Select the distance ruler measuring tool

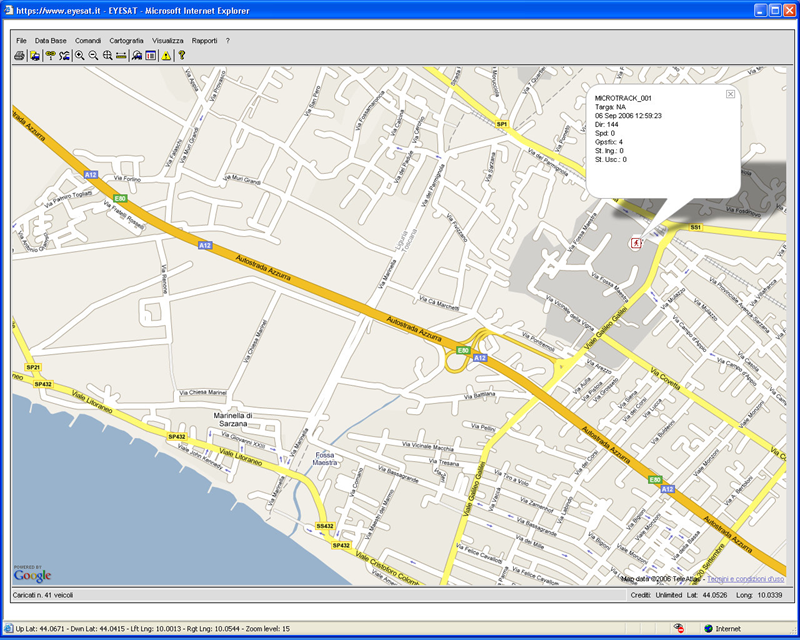tap(121, 56)
